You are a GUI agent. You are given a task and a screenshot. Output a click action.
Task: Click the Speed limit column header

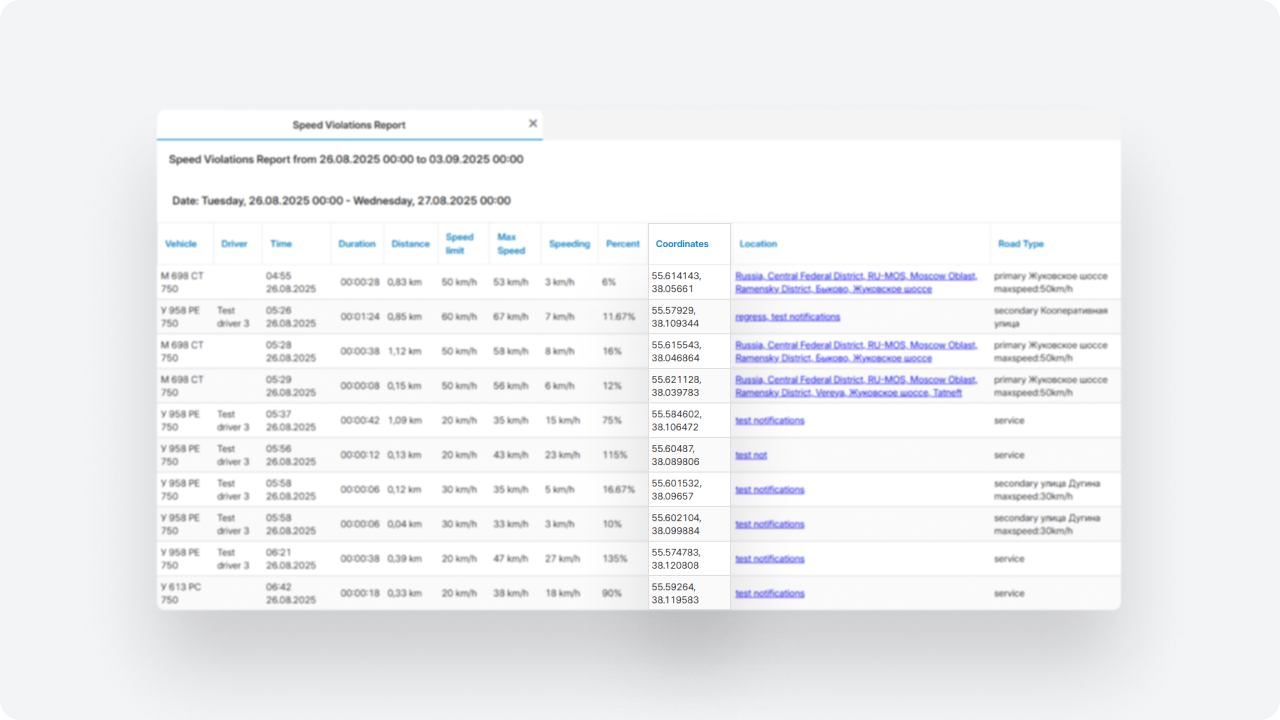click(x=460, y=244)
